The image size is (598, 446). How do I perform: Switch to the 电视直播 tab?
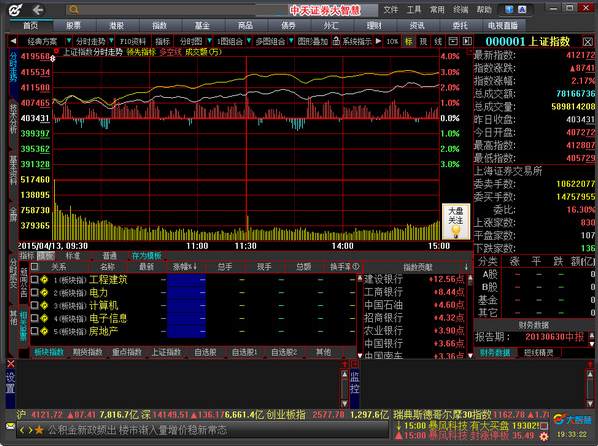tap(503, 26)
